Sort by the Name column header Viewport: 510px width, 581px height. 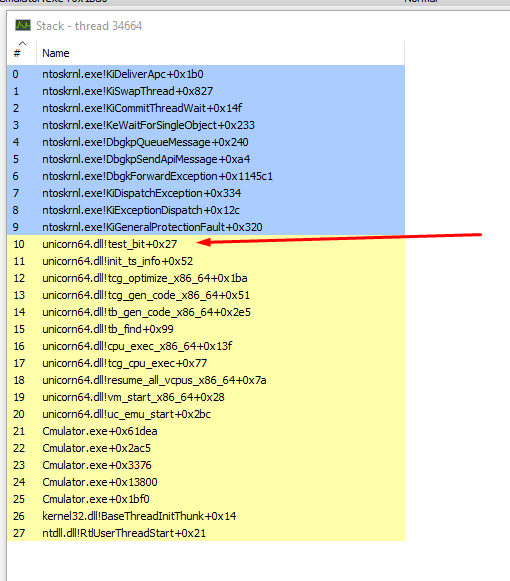click(220, 53)
